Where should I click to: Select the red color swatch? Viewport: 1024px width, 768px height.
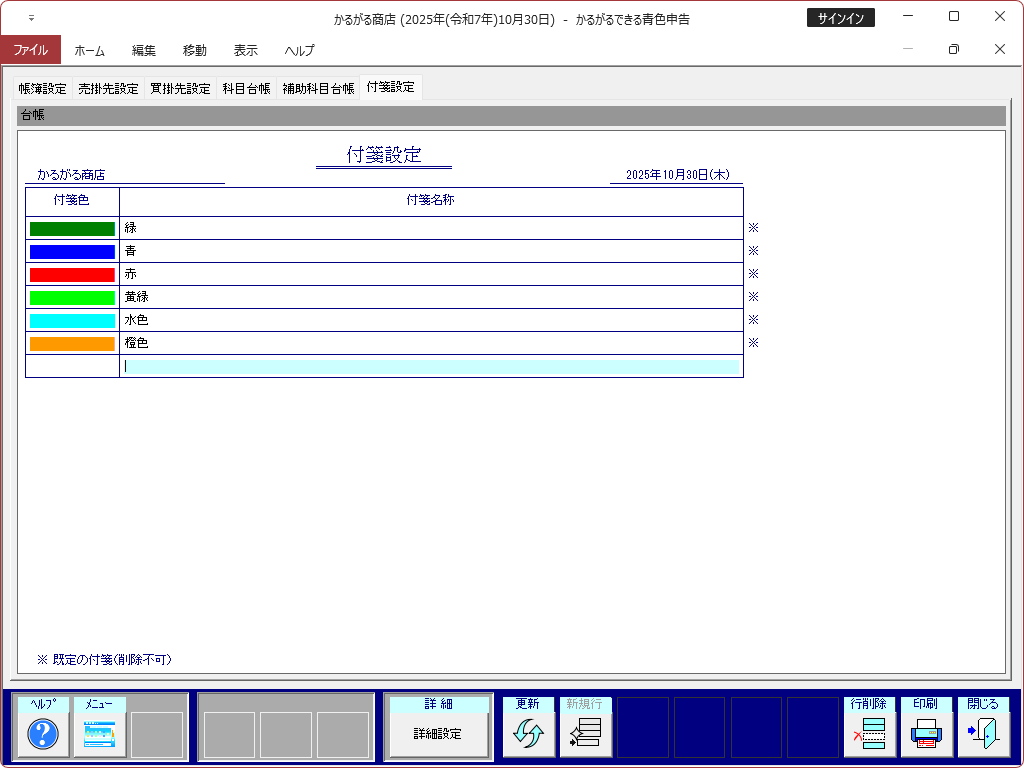pyautogui.click(x=72, y=275)
